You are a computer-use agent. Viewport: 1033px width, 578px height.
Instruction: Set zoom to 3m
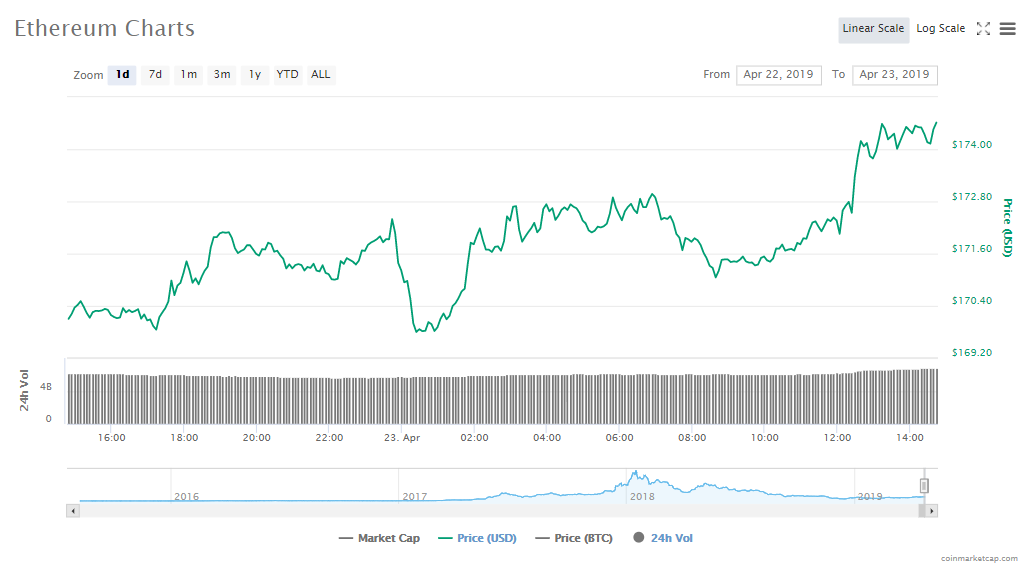click(x=222, y=74)
